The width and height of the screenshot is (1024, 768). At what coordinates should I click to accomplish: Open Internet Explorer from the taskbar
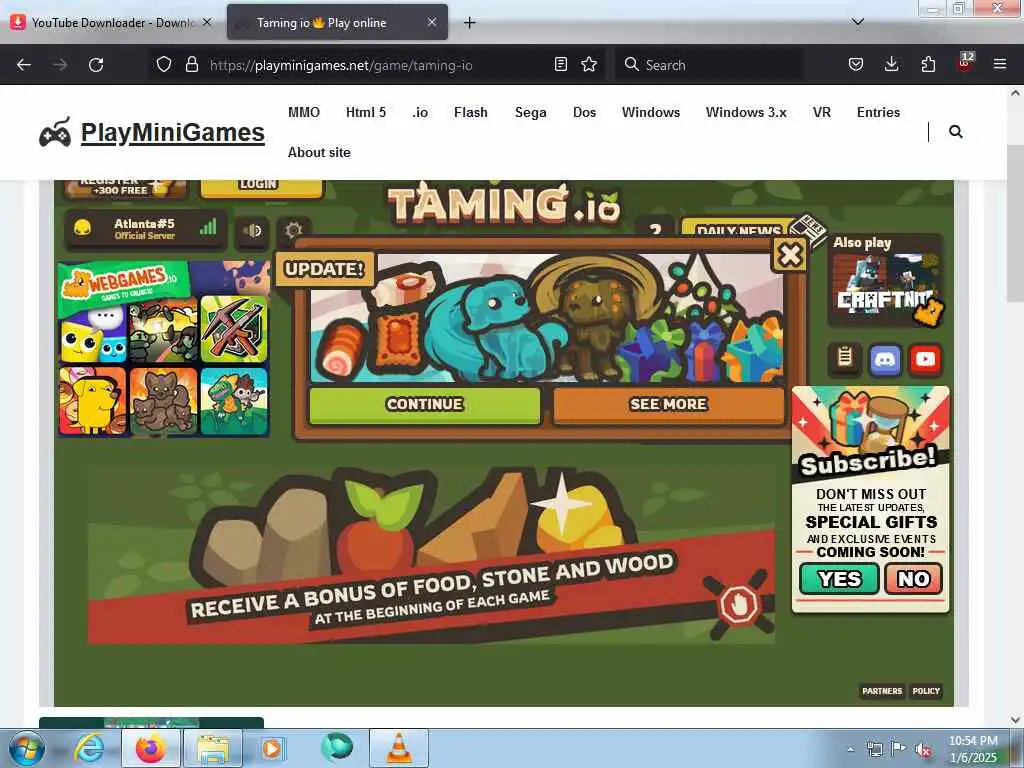[x=89, y=748]
